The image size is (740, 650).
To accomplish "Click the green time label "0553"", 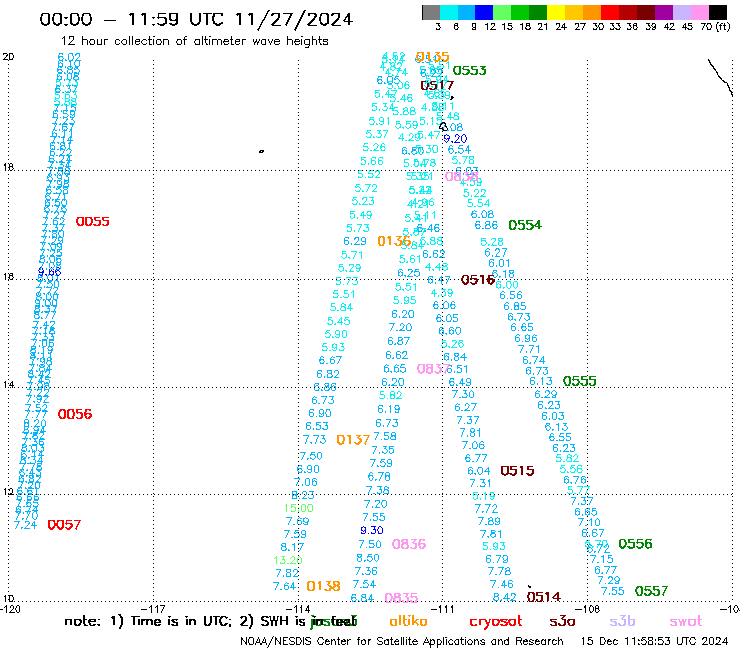I will (469, 70).
